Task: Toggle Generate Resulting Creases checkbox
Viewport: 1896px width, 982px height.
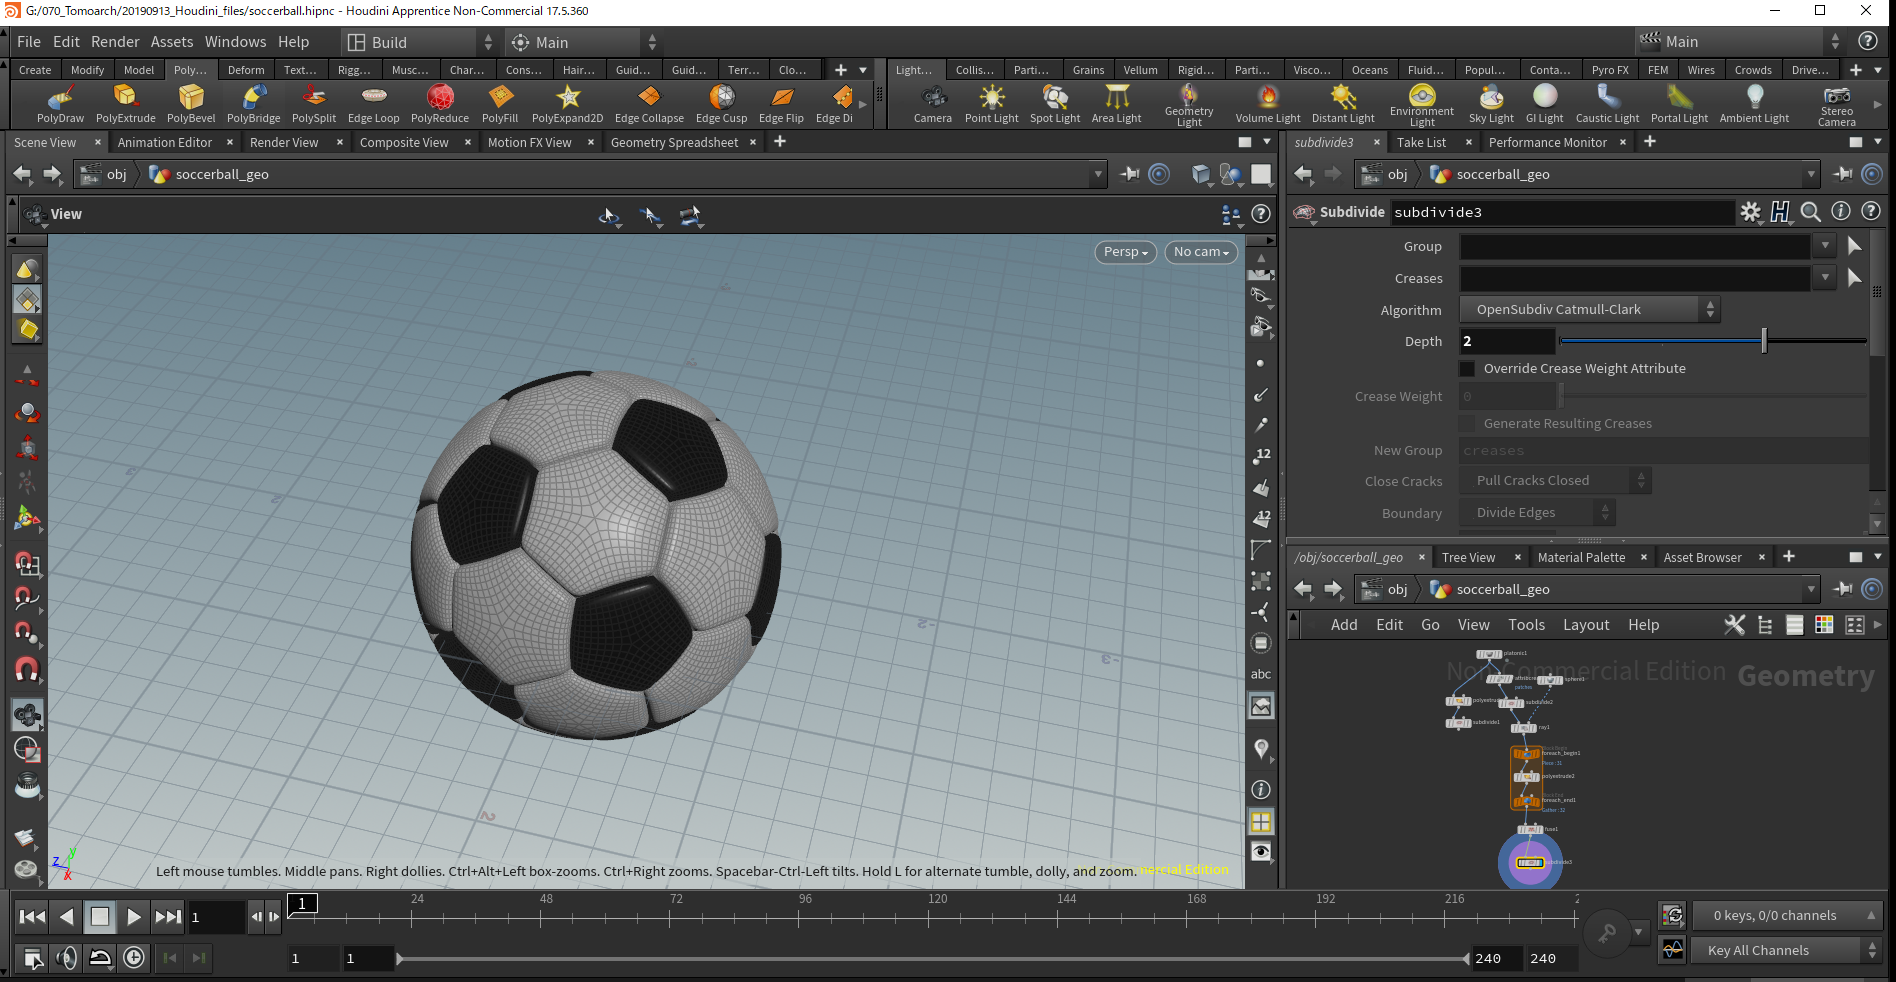Action: (1467, 424)
